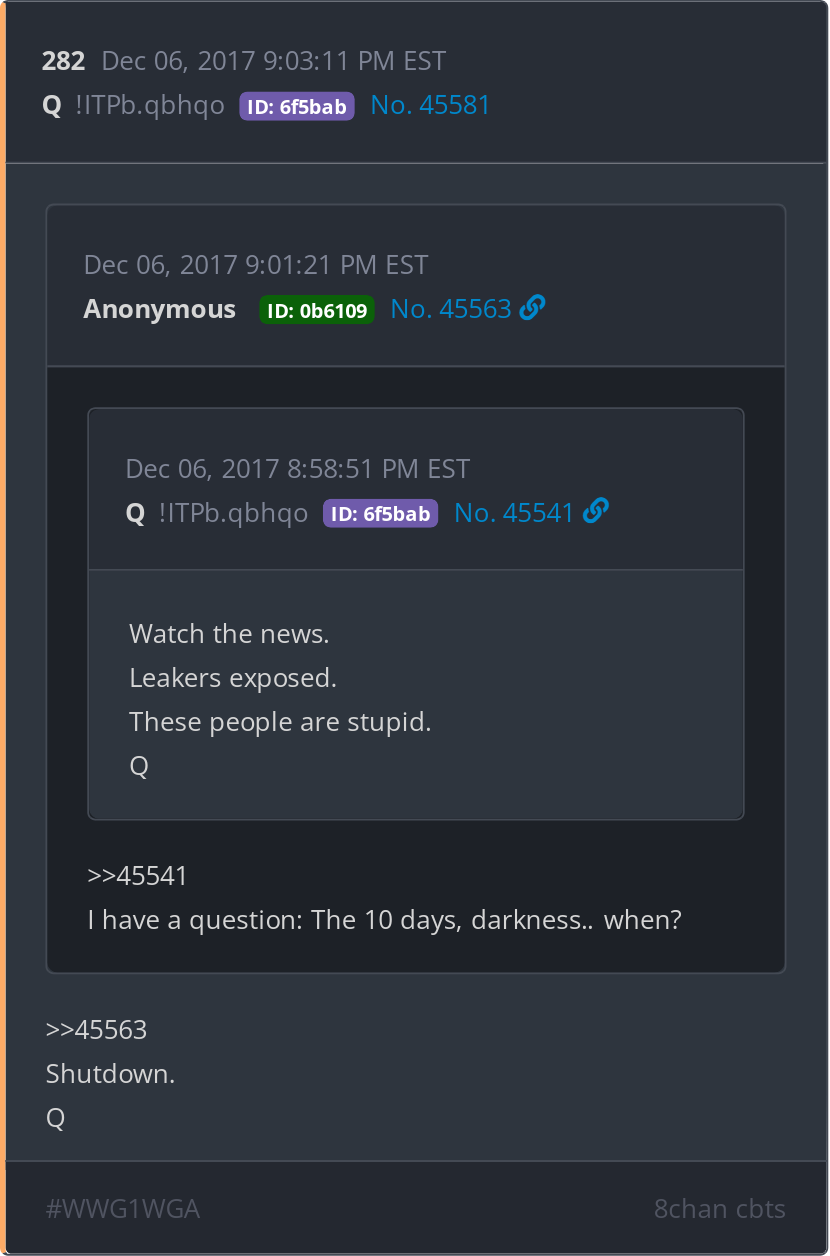Click the !ITPb.qbhqo tripcode in header
The height and width of the screenshot is (1256, 830).
150,105
